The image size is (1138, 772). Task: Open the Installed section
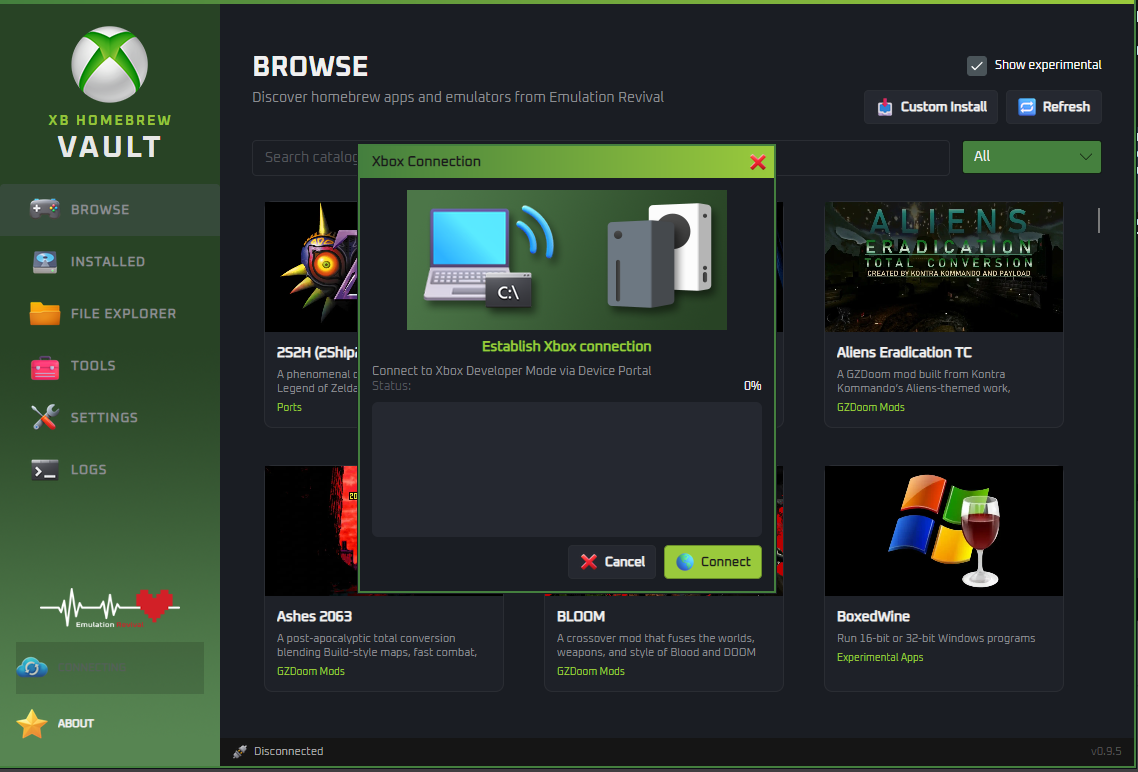tap(110, 262)
